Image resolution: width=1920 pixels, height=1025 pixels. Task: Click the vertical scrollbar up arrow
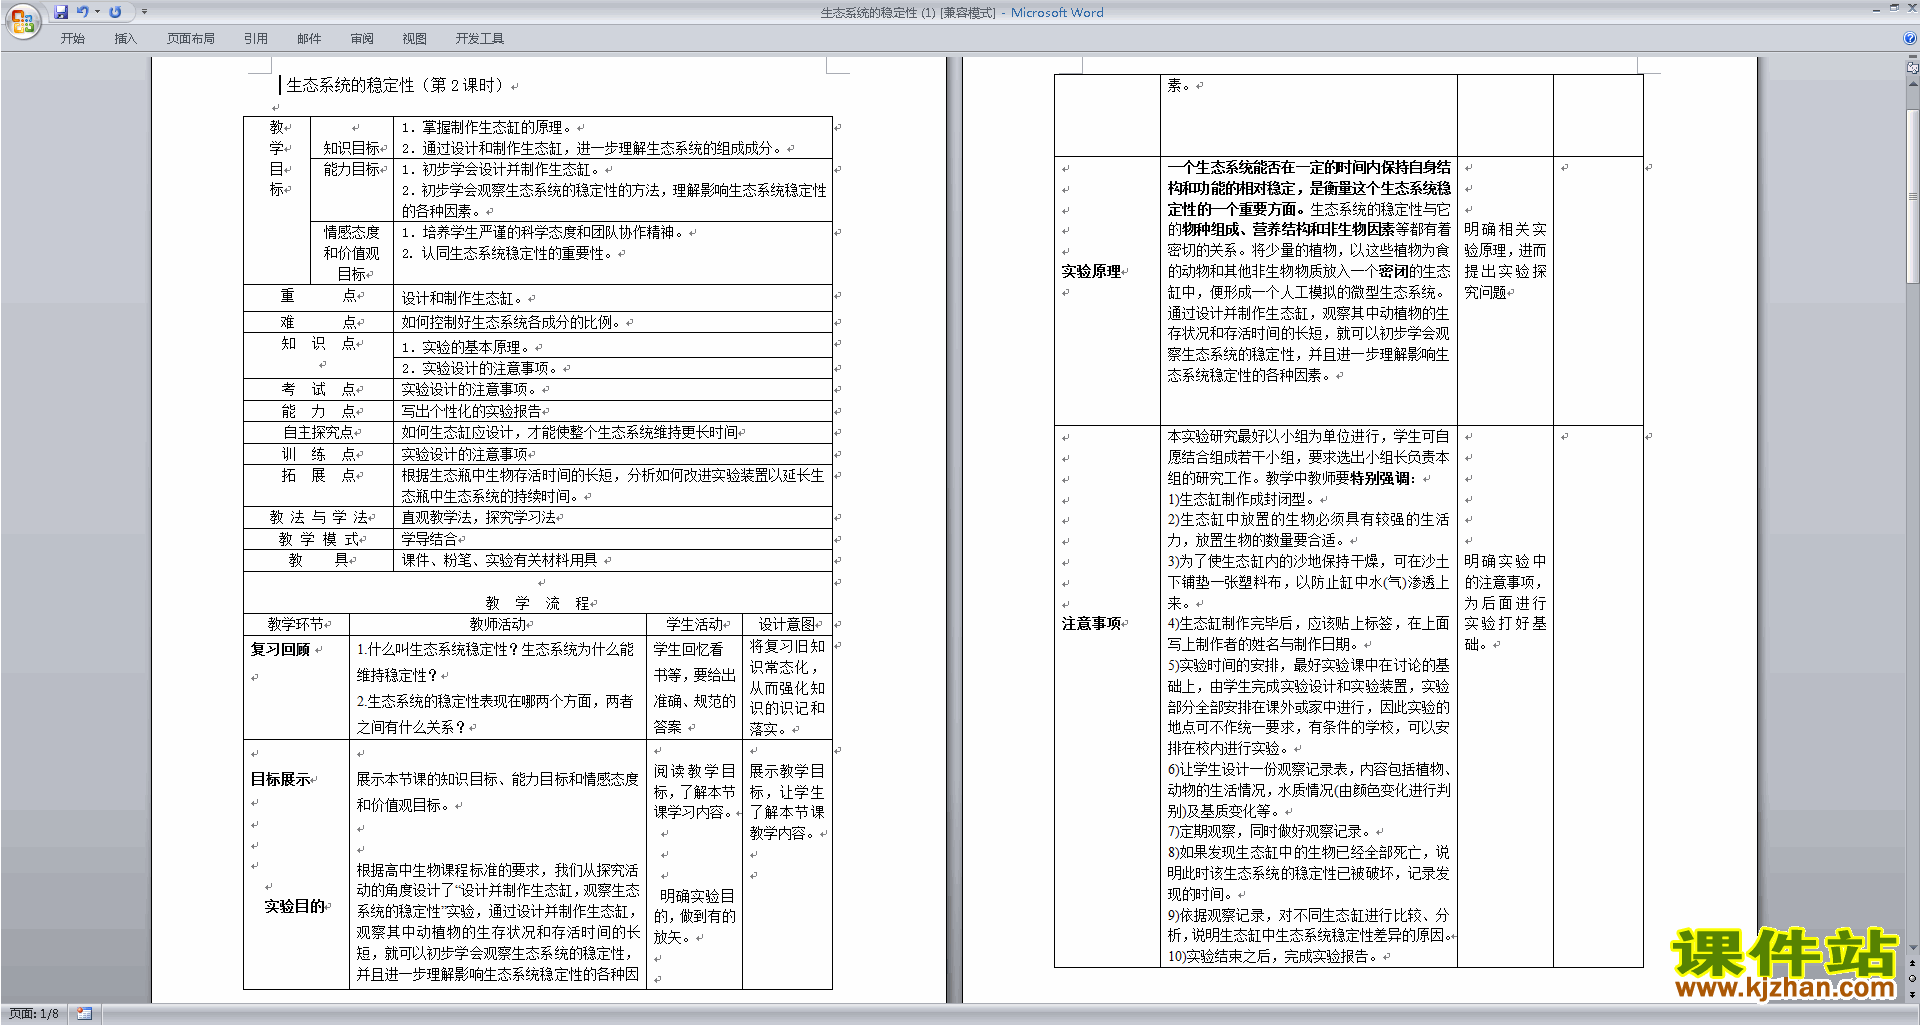[x=1913, y=84]
